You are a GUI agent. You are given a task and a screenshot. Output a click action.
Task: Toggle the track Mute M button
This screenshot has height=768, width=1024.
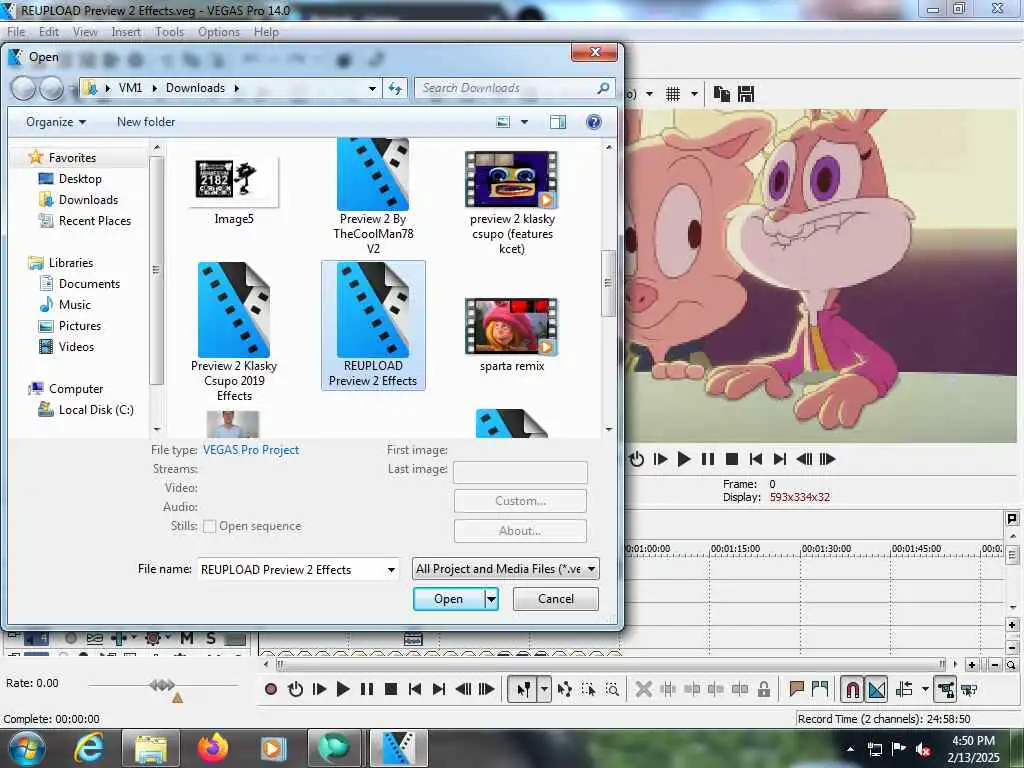pyautogui.click(x=187, y=638)
